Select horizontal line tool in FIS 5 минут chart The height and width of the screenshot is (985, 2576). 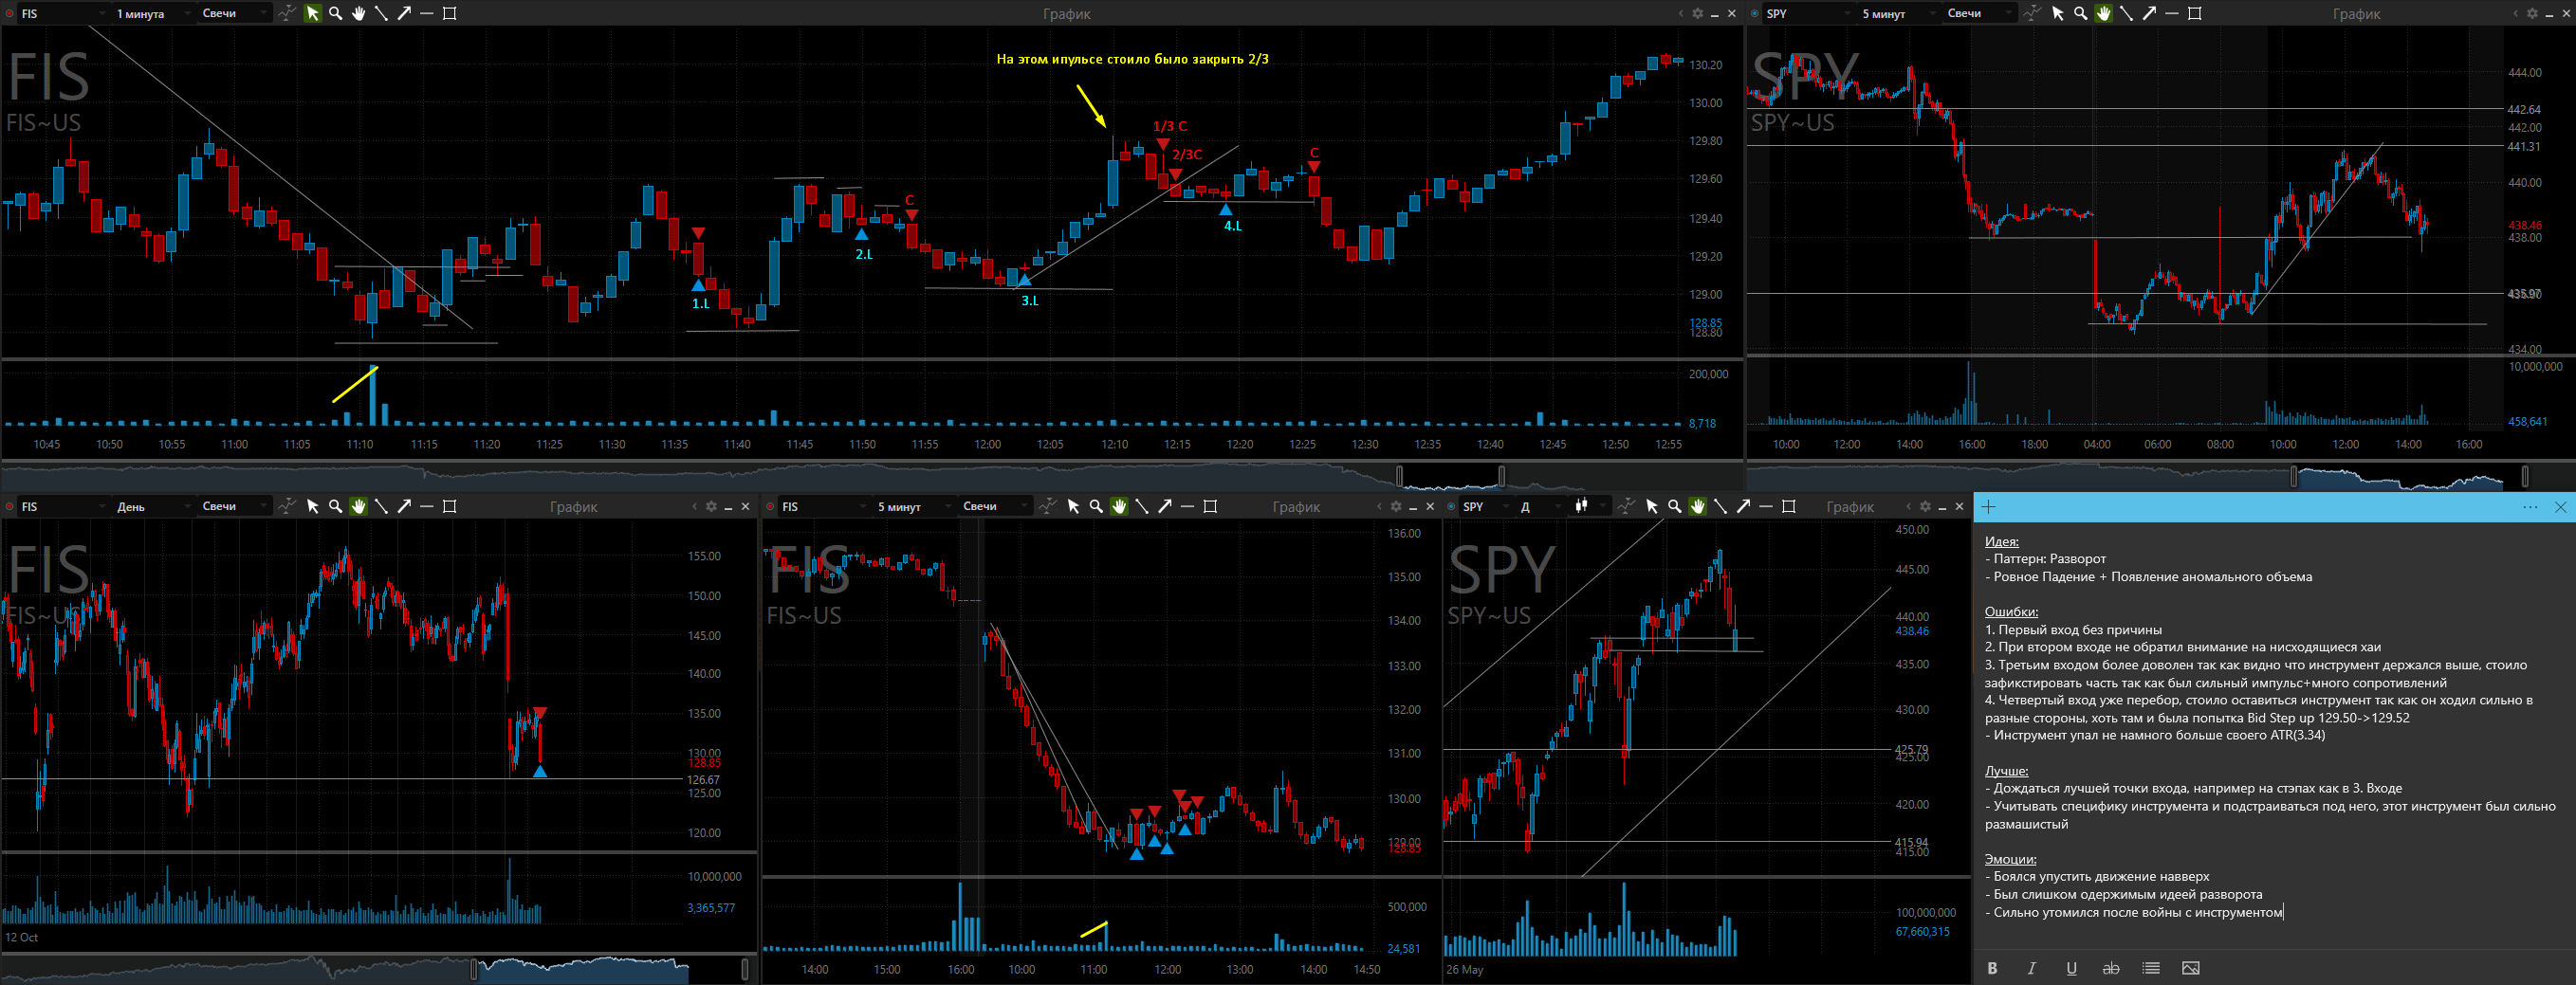click(x=1187, y=506)
